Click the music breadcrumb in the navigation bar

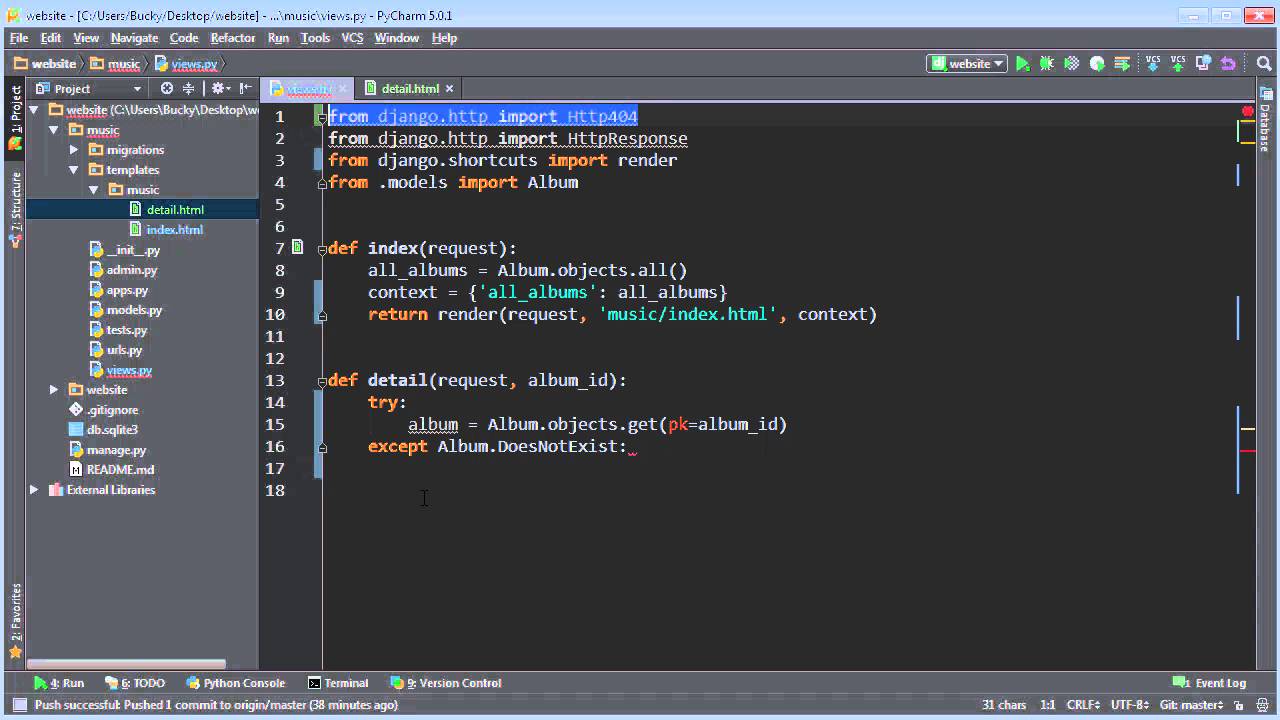click(x=115, y=64)
